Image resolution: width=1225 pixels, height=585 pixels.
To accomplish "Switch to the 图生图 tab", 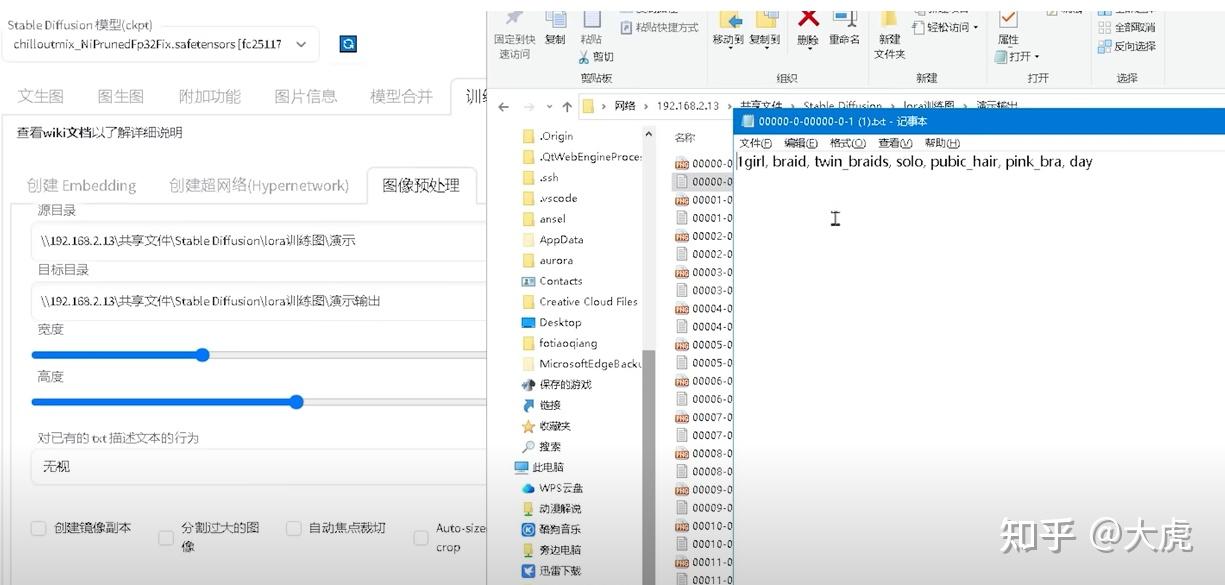I will [x=120, y=95].
